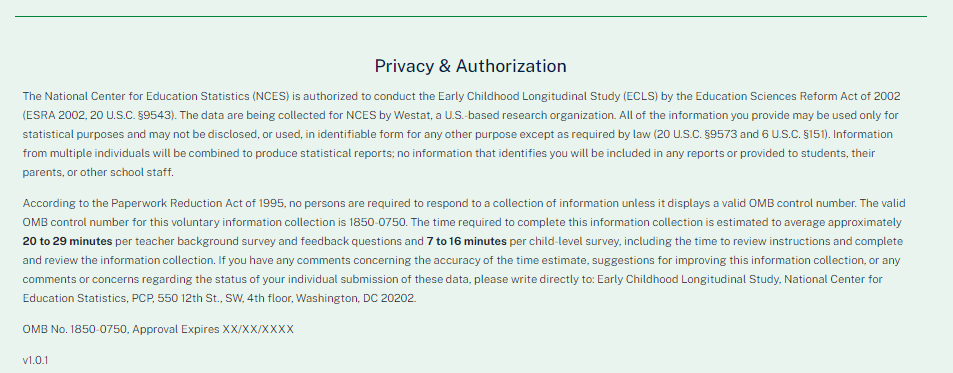Viewport: 953px width, 373px height.
Task: Click the Privacy & Authorization heading
Action: tap(470, 66)
